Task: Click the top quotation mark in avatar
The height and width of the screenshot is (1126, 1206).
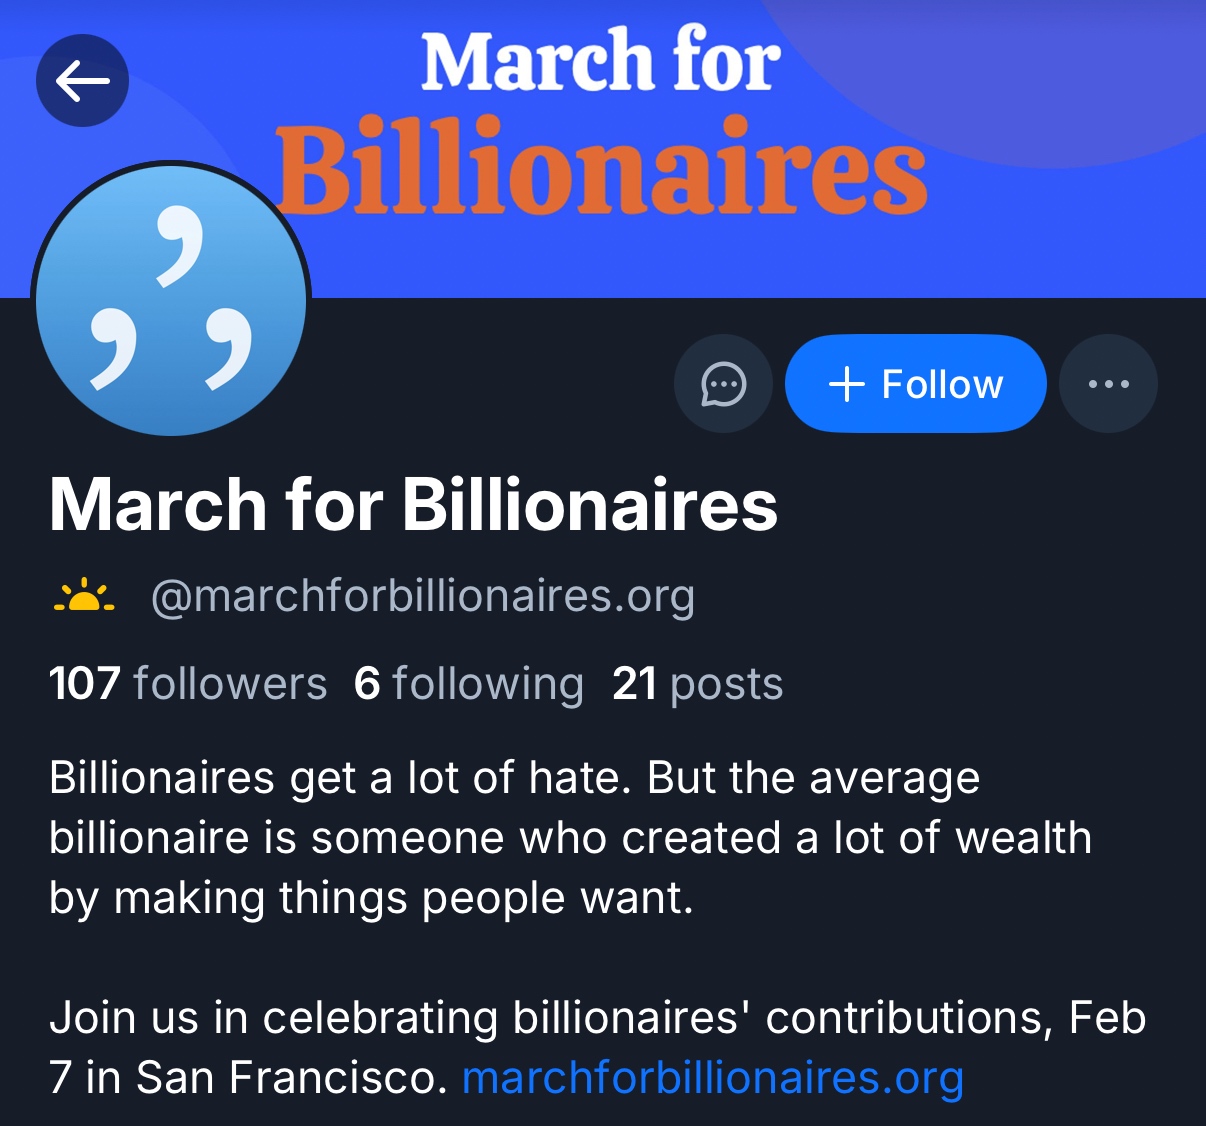Action: pyautogui.click(x=178, y=245)
